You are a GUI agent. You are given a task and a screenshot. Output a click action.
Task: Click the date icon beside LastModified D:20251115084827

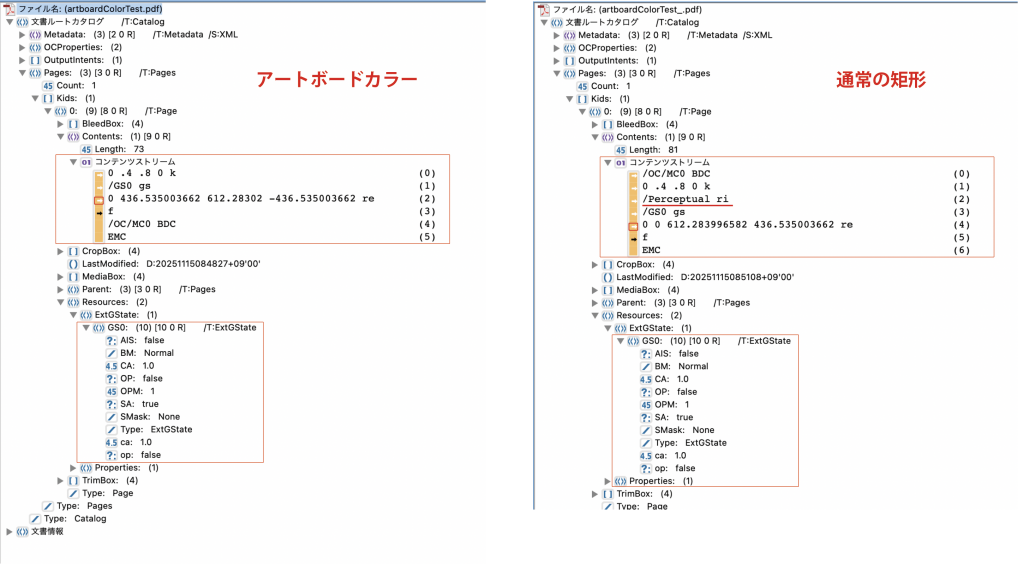(x=73, y=263)
